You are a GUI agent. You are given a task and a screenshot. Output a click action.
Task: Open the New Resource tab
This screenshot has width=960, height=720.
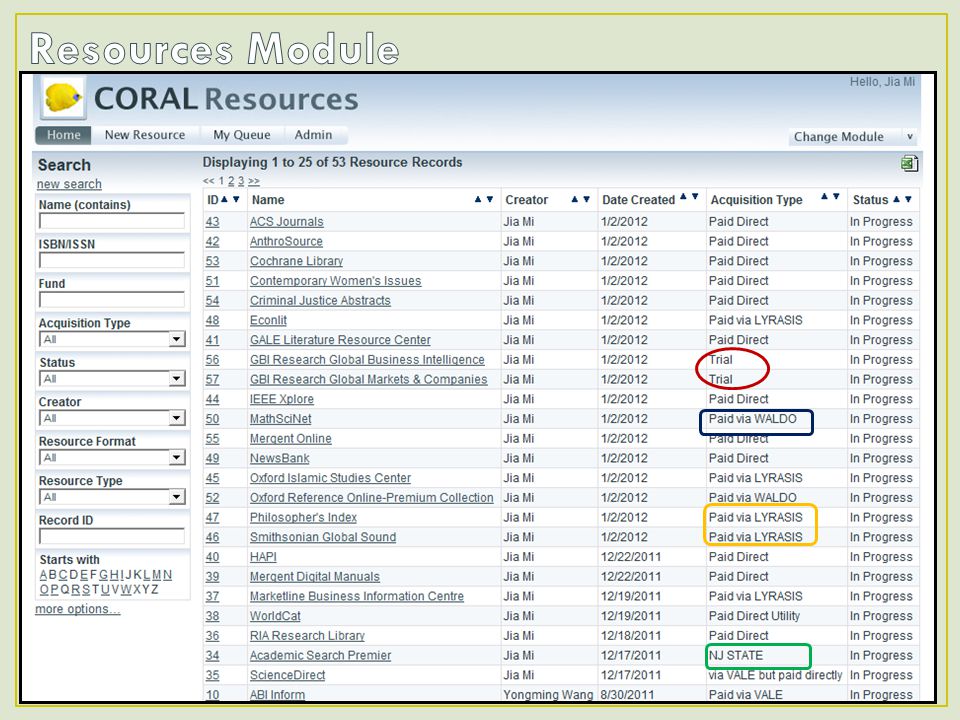pyautogui.click(x=145, y=135)
